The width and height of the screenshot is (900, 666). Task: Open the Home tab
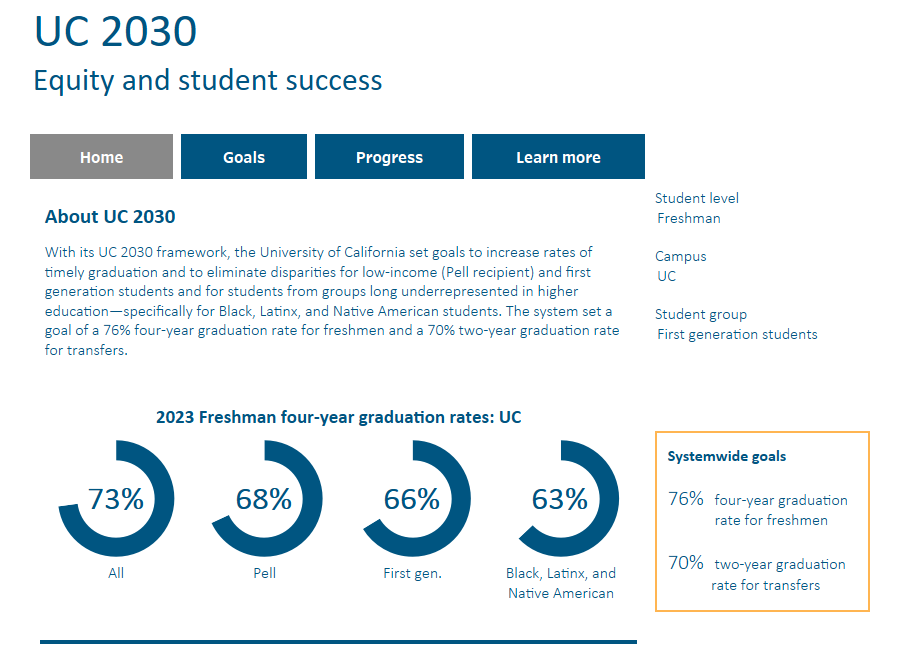(x=101, y=157)
